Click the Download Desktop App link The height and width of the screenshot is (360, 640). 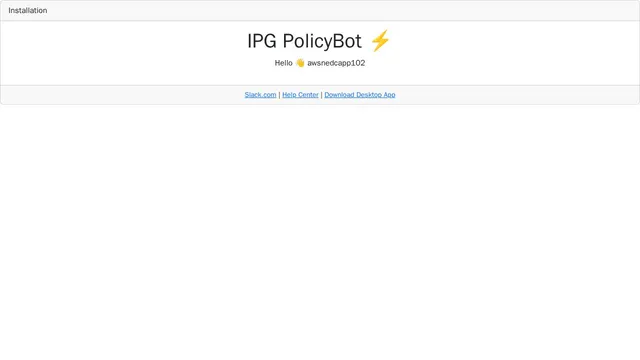[x=360, y=95]
